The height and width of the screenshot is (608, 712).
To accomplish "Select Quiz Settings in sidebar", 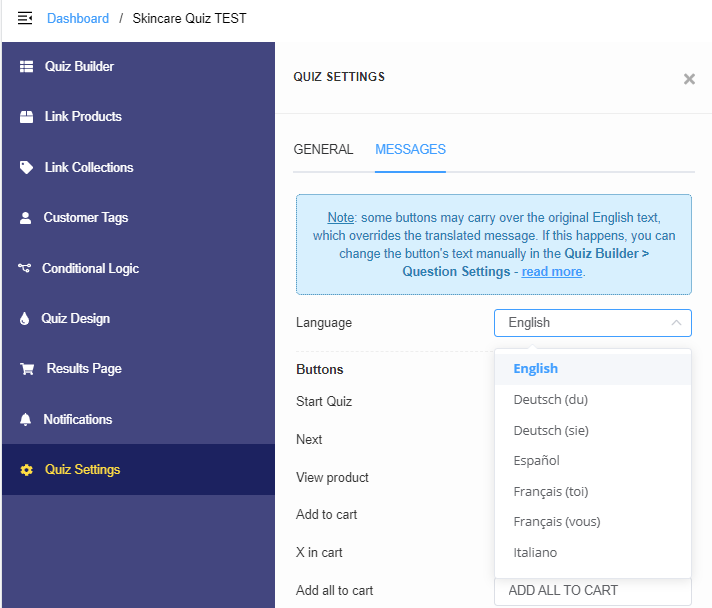I will click(x=138, y=470).
